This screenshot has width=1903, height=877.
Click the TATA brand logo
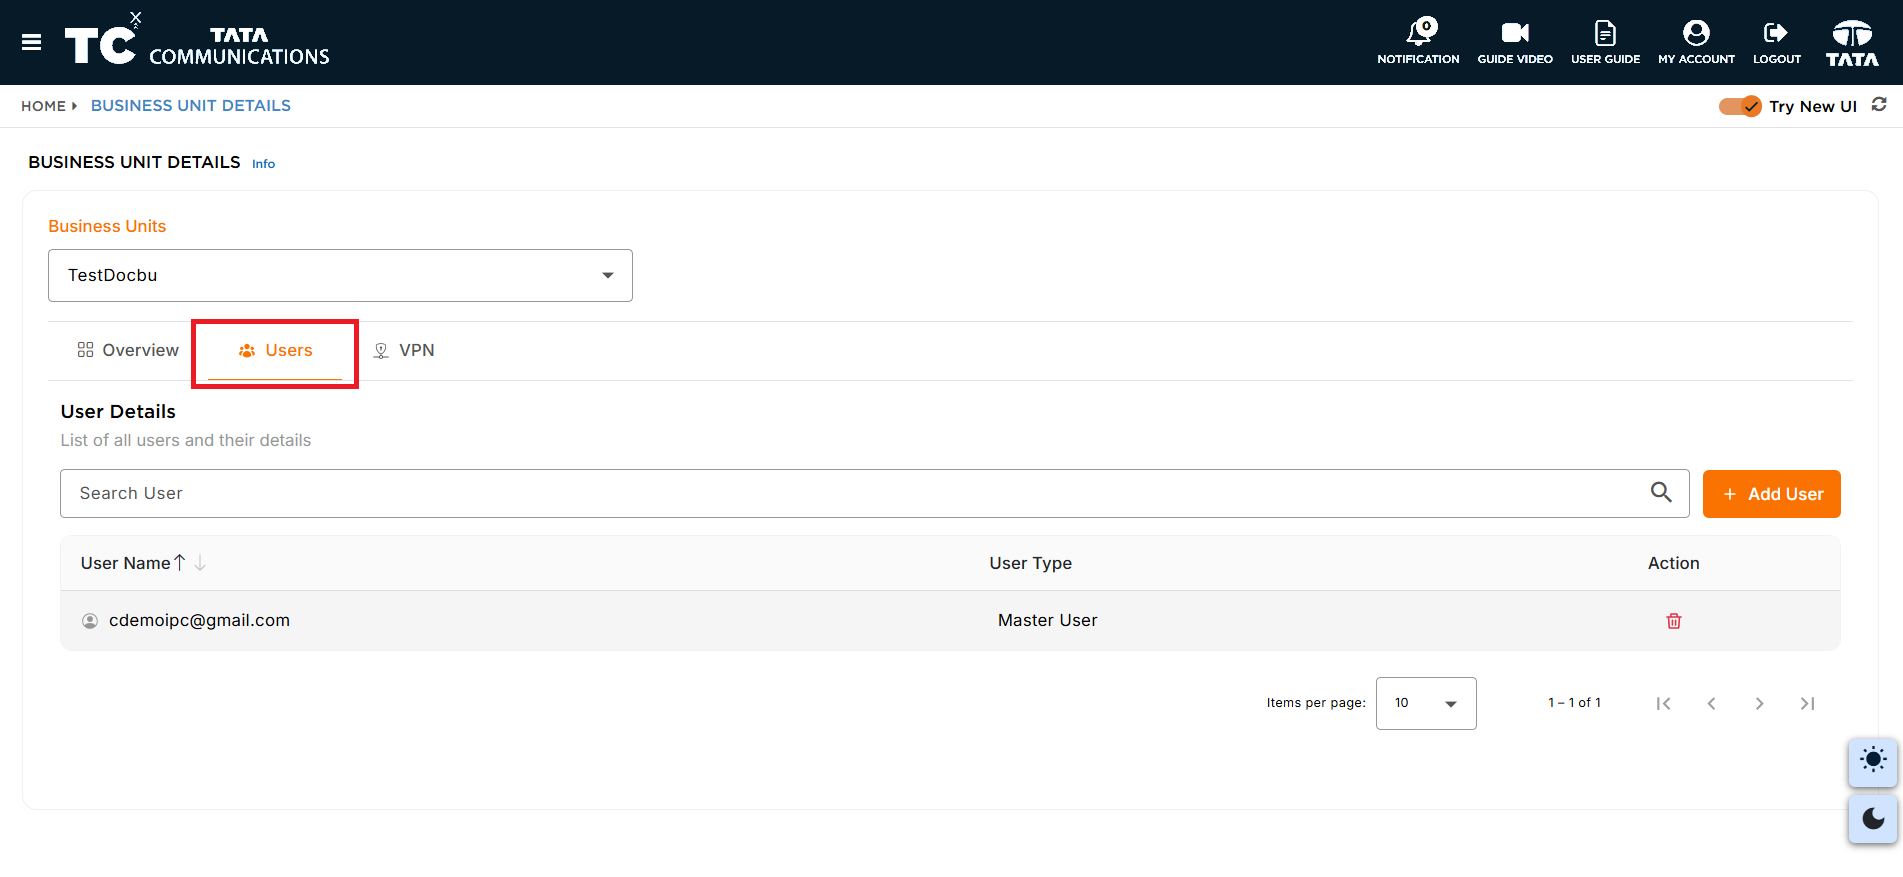click(x=1852, y=42)
